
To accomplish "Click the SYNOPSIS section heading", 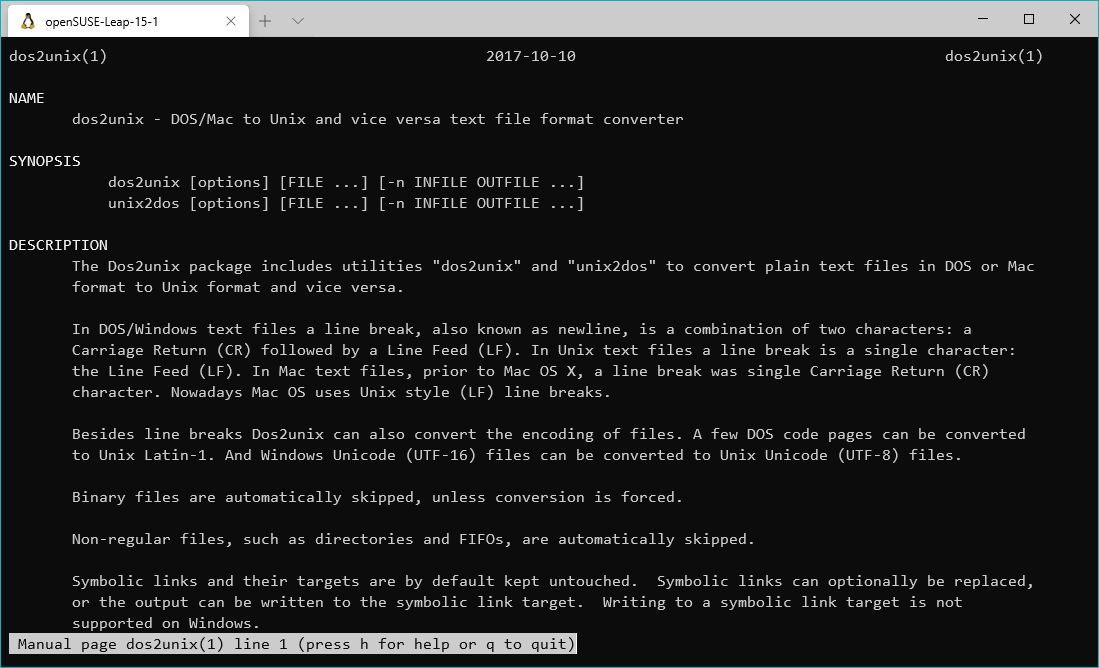I will (45, 161).
